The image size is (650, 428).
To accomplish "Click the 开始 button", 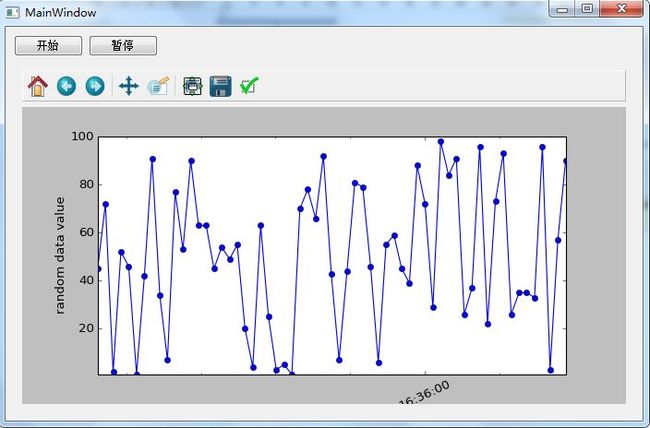I will 48,46.
